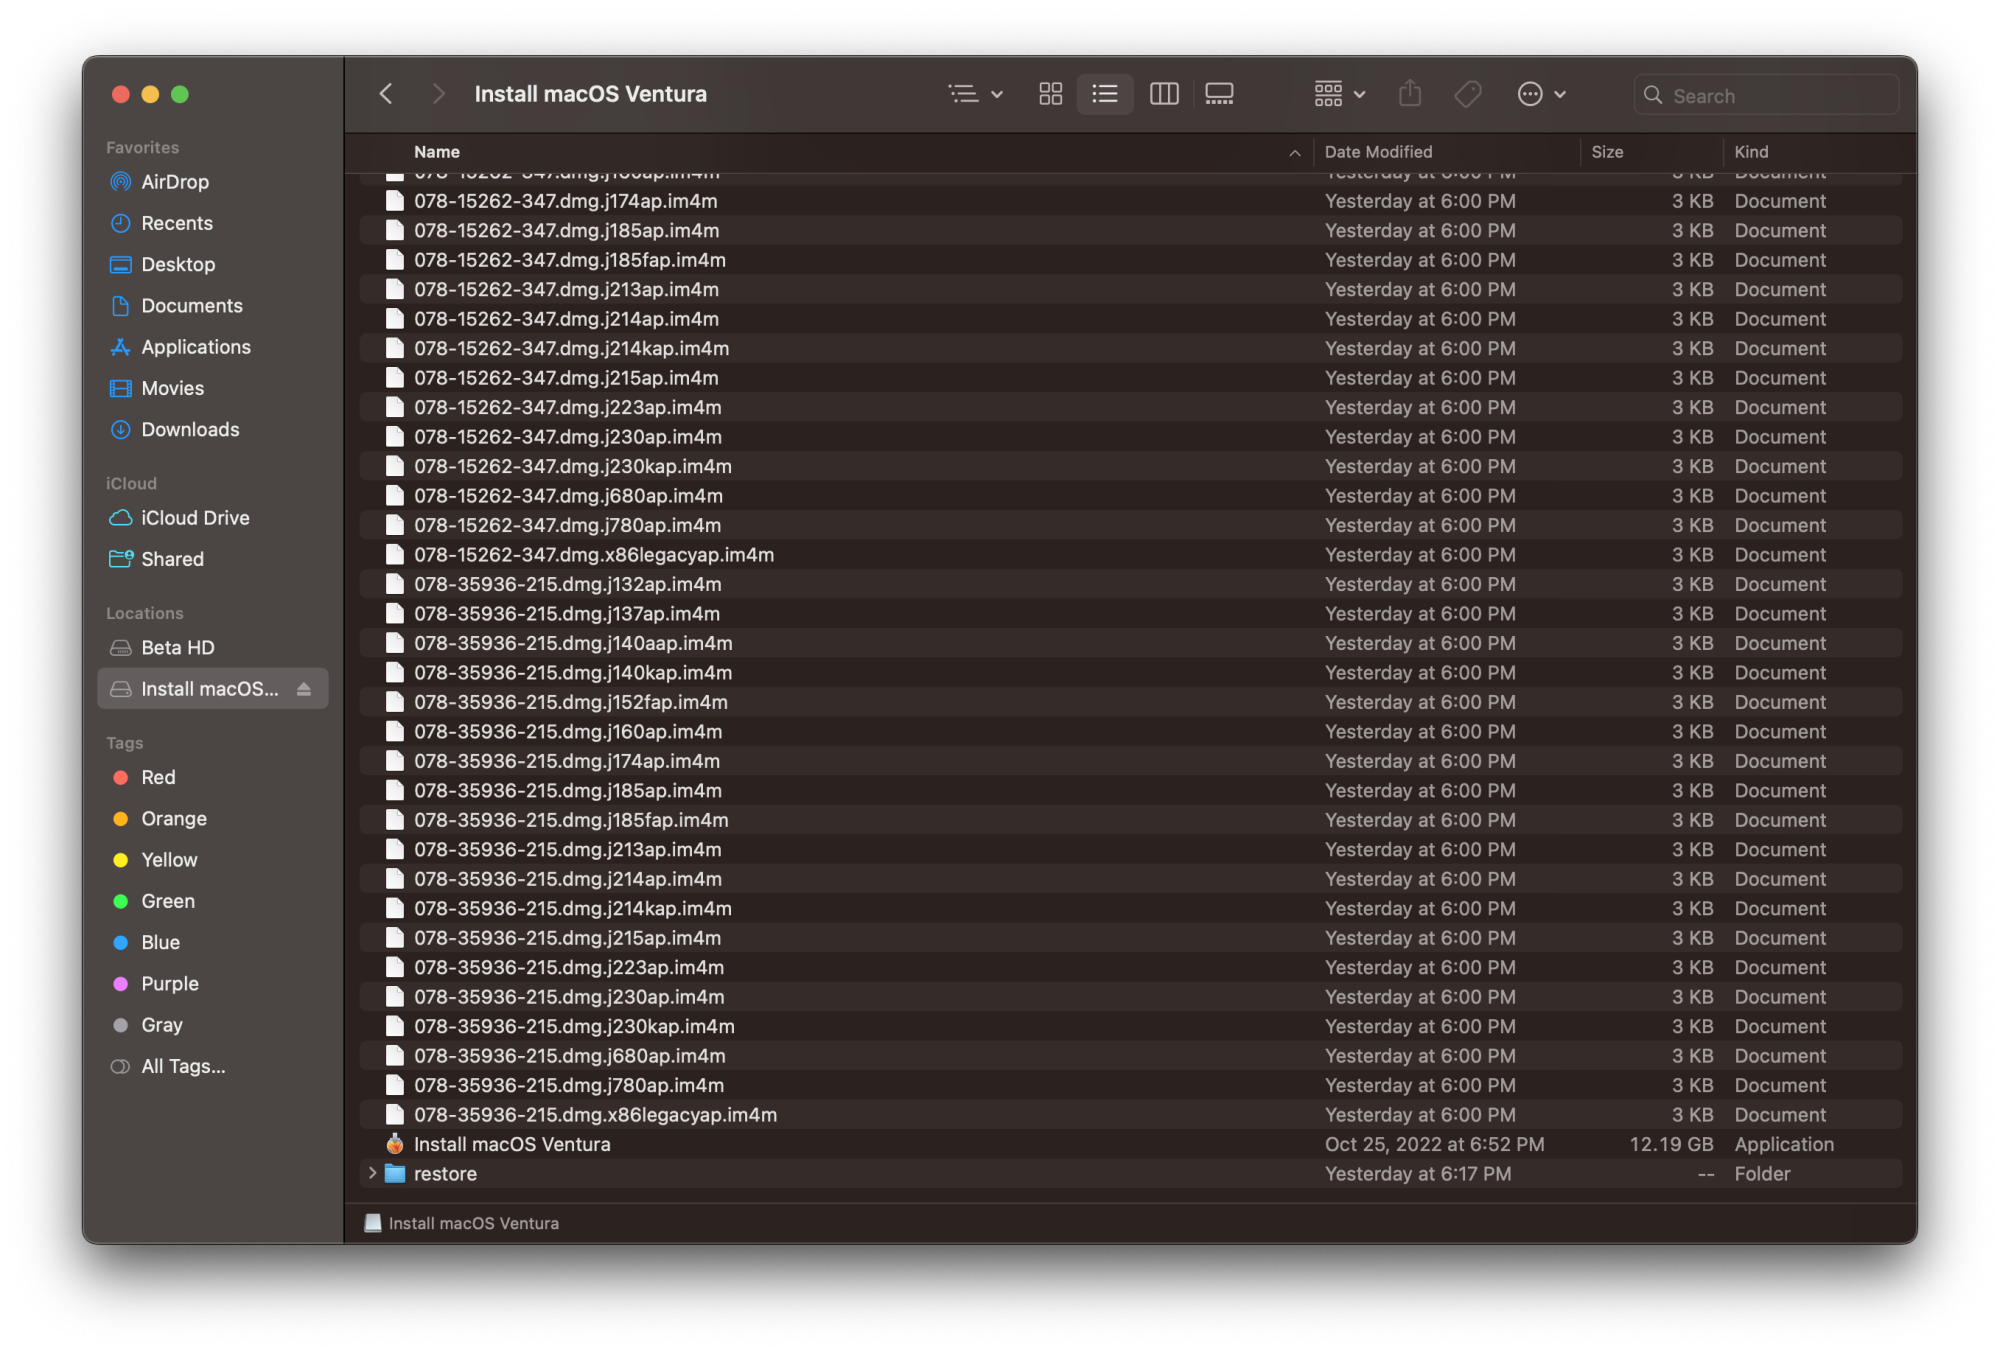Go back with the left chevron button
Screen dimensions: 2000x1353
point(386,94)
